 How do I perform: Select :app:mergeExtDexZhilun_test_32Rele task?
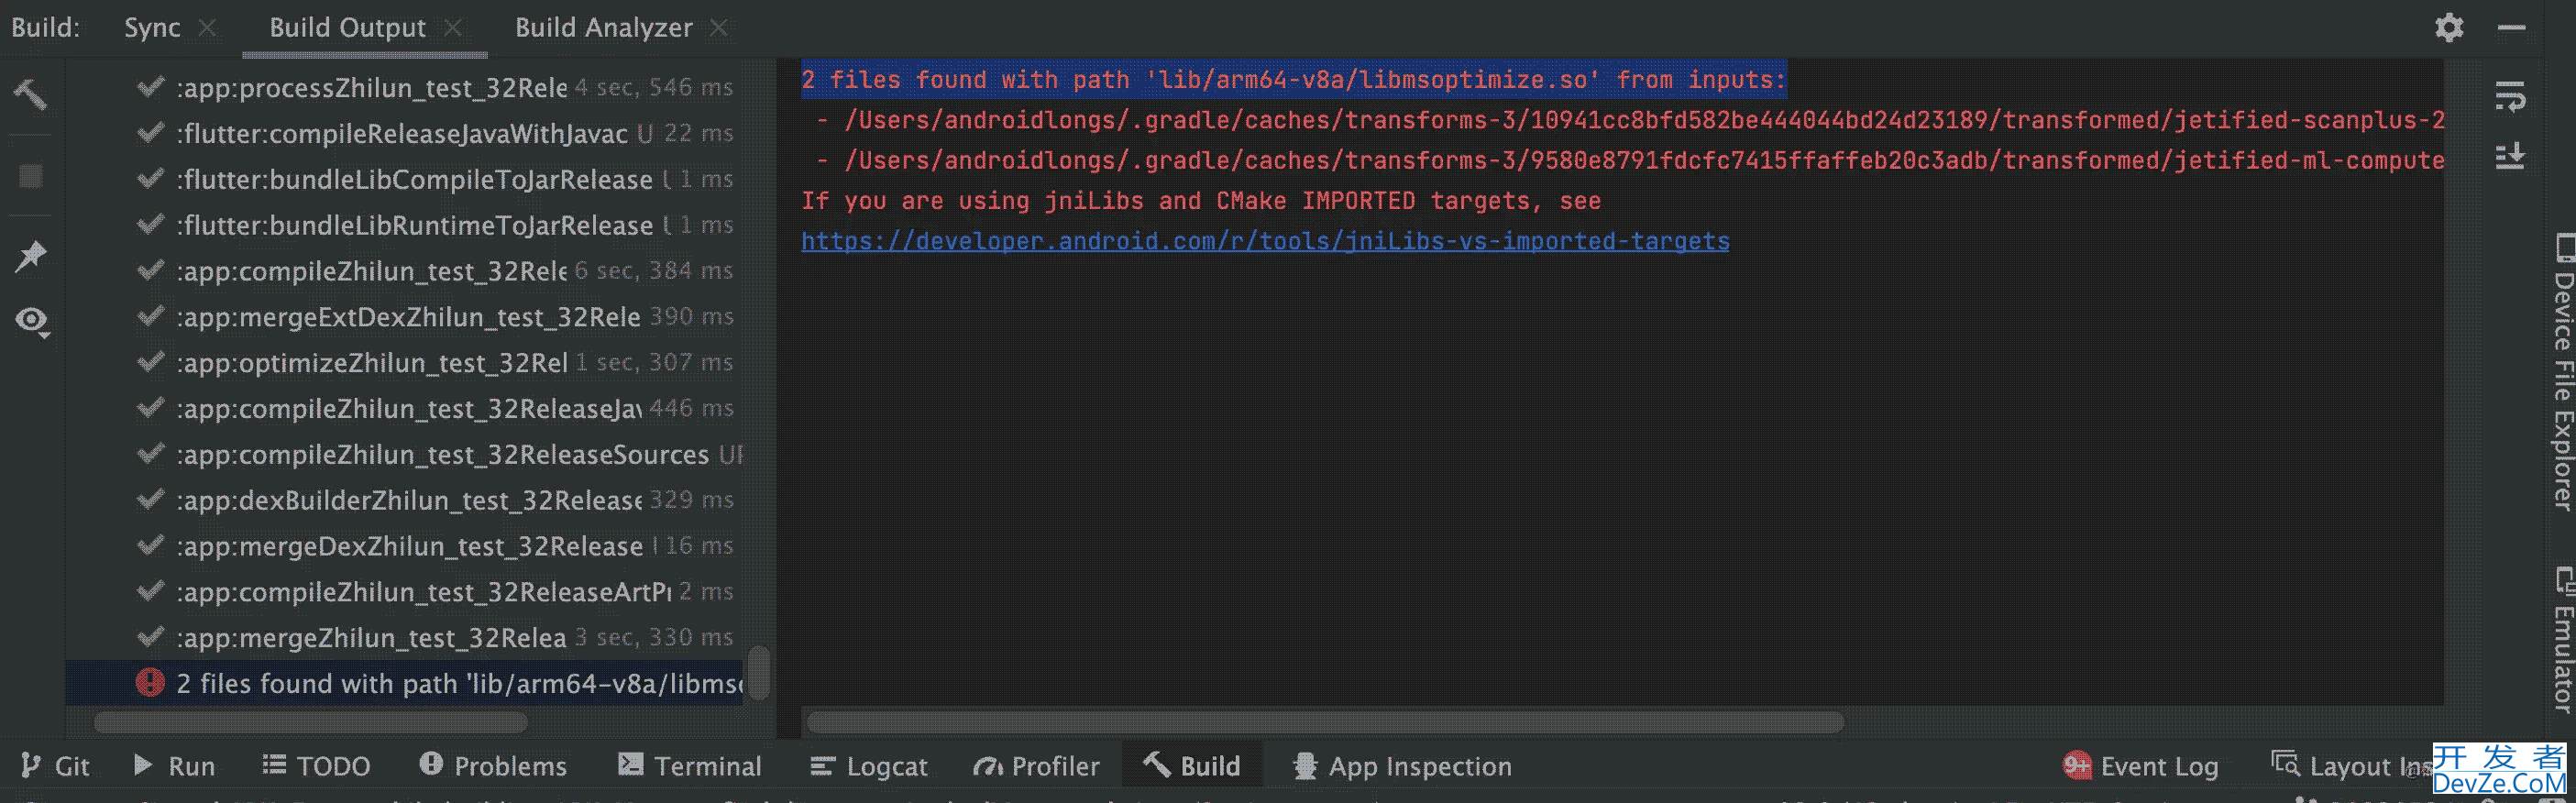pos(404,317)
